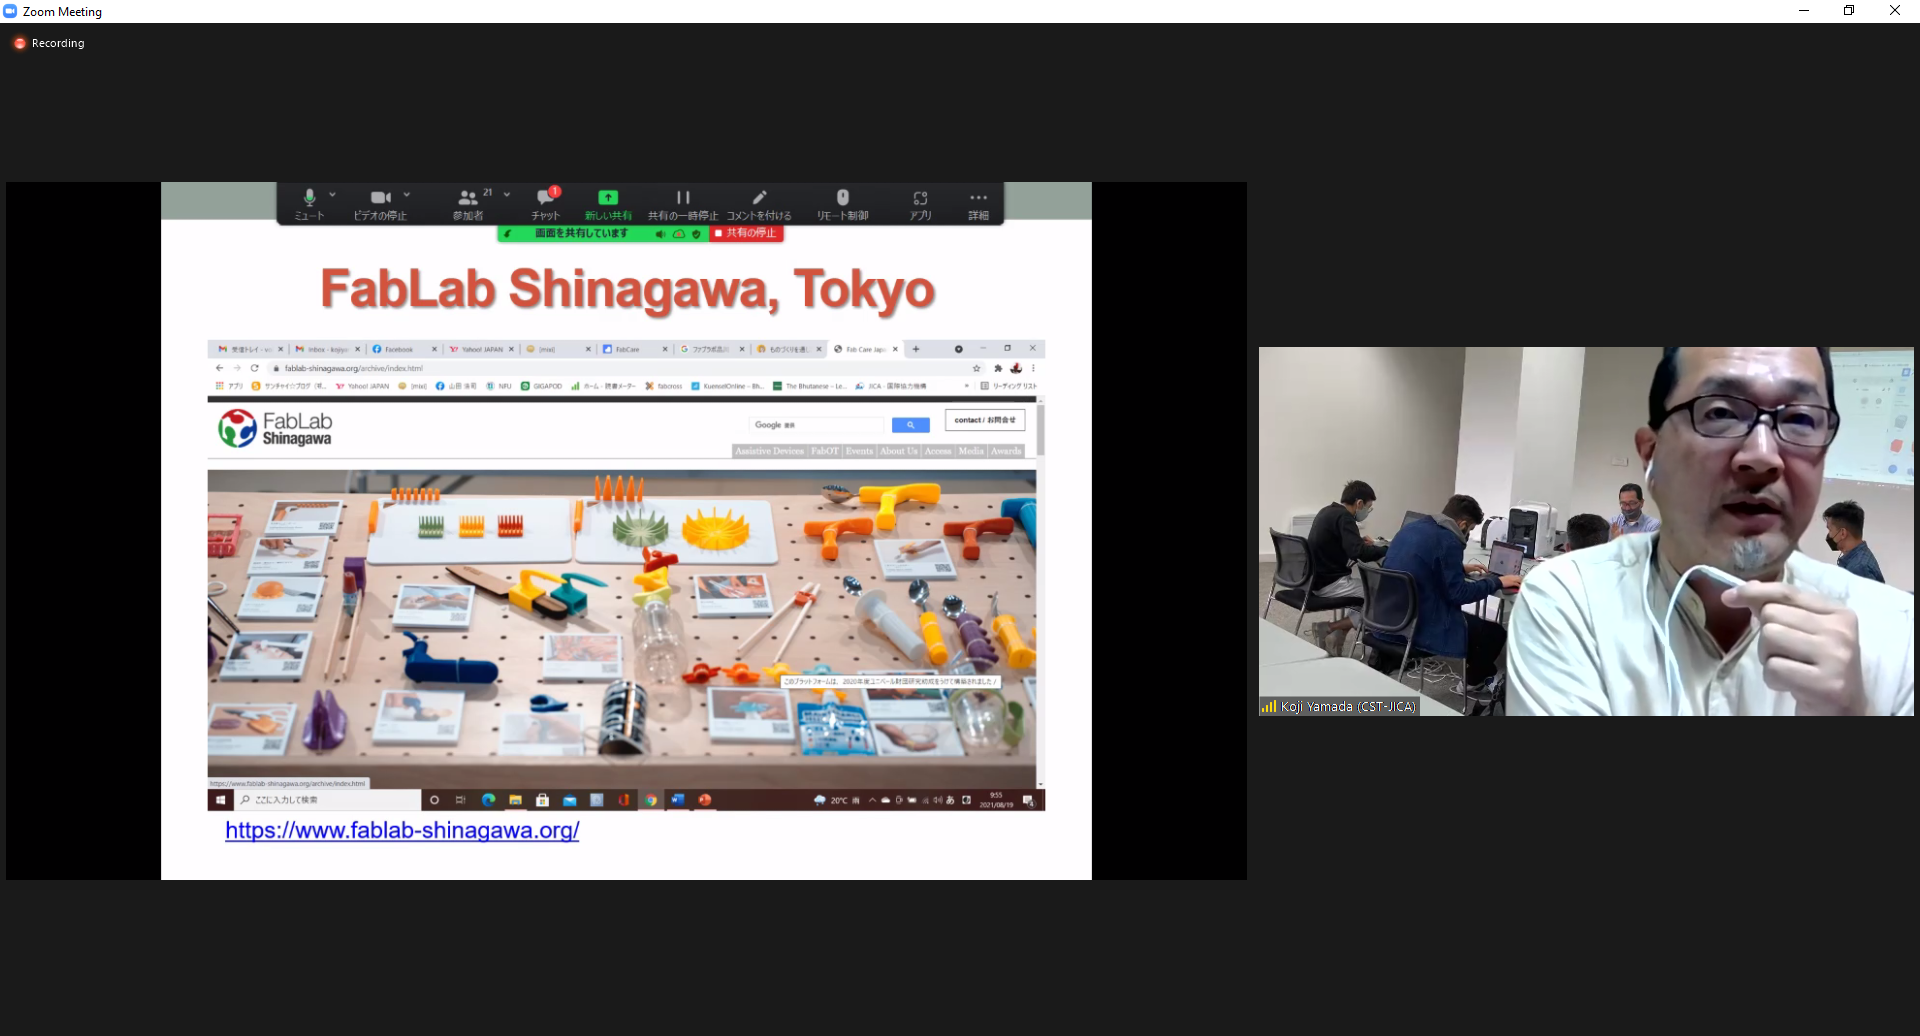The image size is (1920, 1036).
Task: Click the contact / お問合せ button
Action: click(985, 420)
